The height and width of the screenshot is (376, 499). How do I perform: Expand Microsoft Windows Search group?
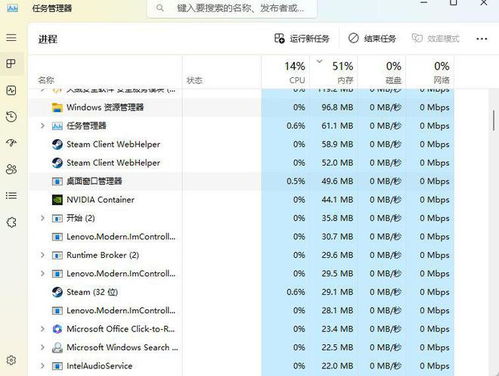coord(42,347)
